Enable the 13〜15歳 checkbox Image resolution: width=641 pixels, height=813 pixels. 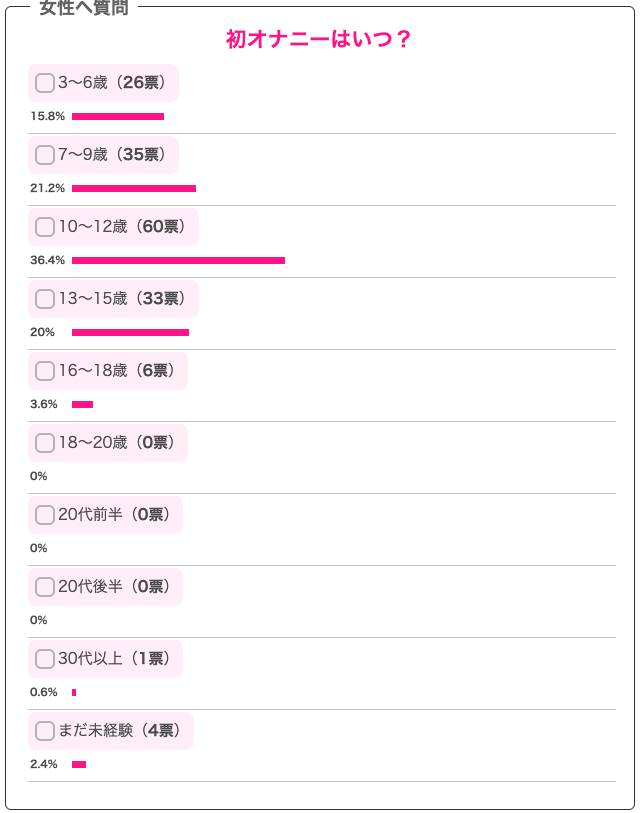click(45, 299)
